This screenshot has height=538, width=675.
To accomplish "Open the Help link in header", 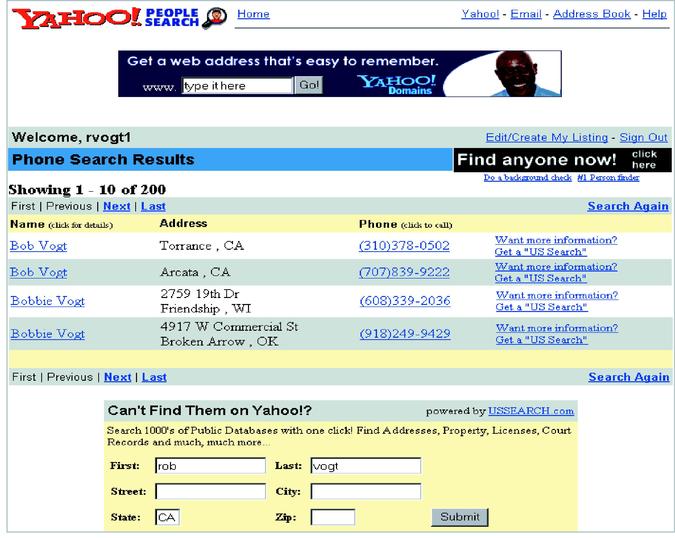I will [x=654, y=15].
